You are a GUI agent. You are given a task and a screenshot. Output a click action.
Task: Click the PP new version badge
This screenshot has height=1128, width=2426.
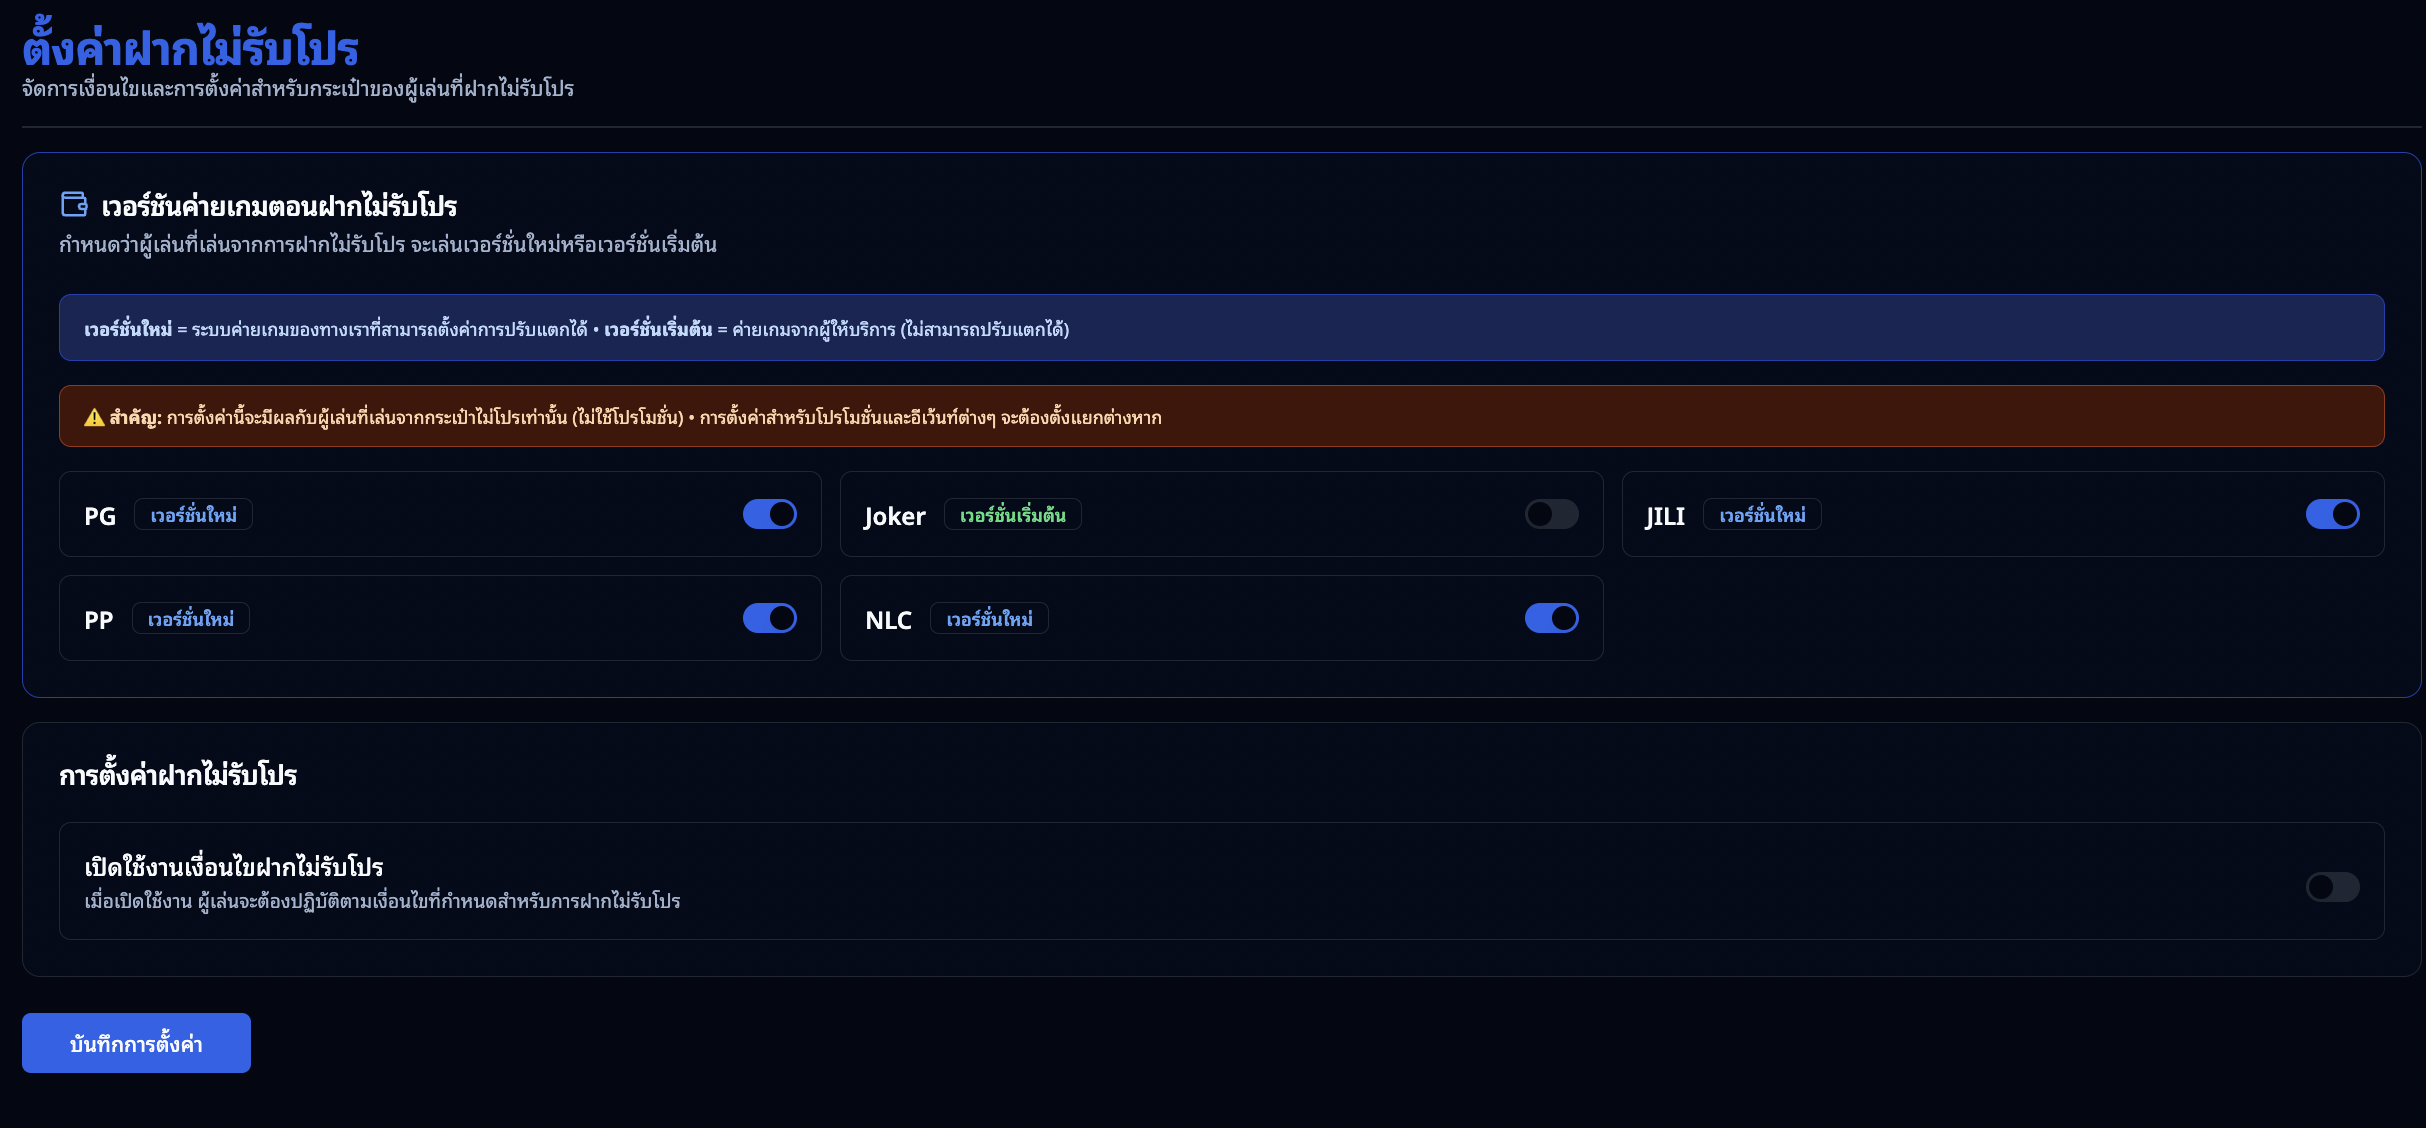pos(190,619)
